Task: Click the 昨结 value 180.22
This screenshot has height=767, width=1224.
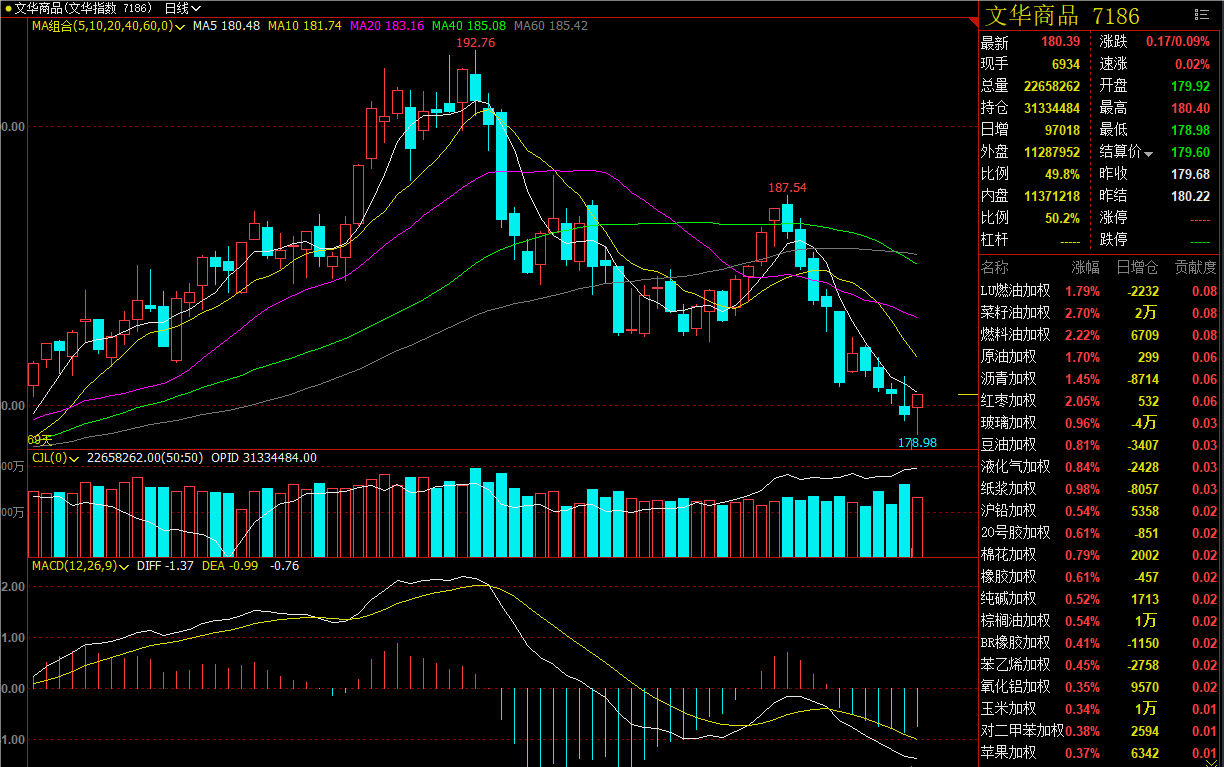Action: click(x=1191, y=196)
